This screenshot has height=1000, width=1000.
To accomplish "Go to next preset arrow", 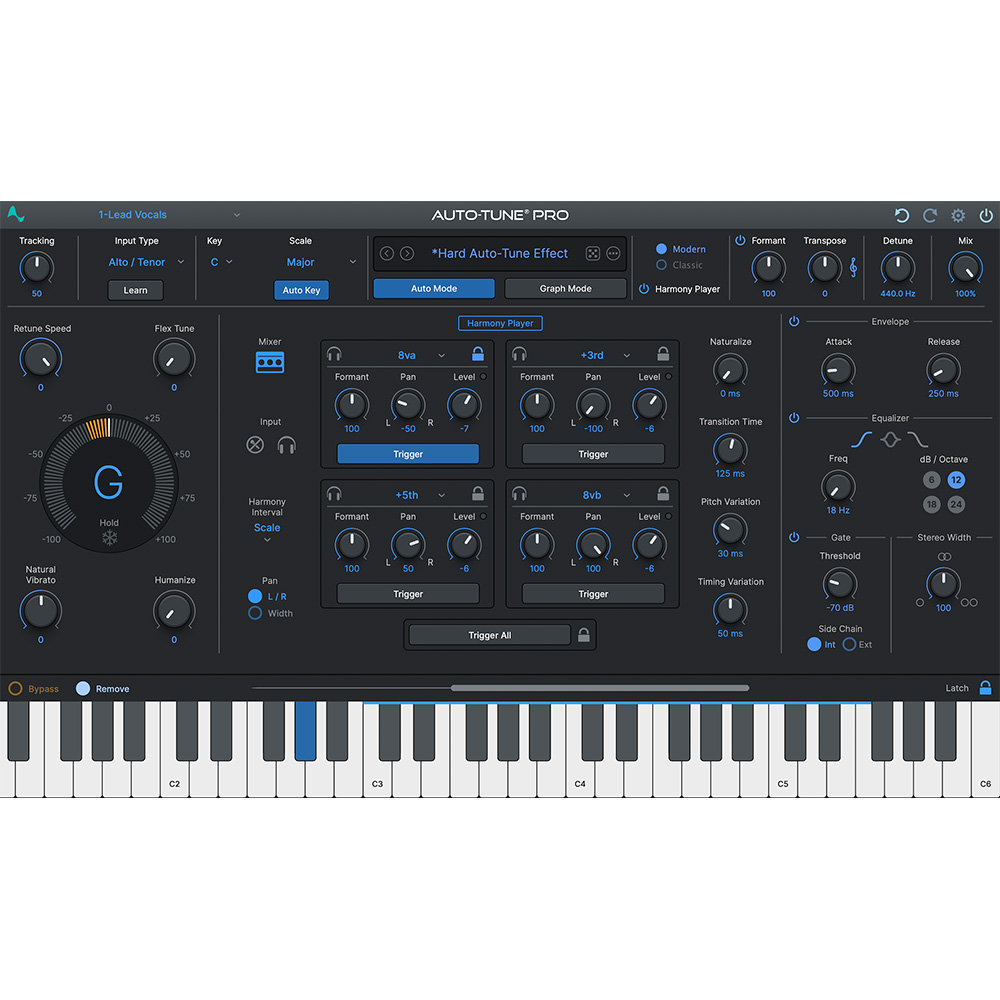I will coord(407,253).
